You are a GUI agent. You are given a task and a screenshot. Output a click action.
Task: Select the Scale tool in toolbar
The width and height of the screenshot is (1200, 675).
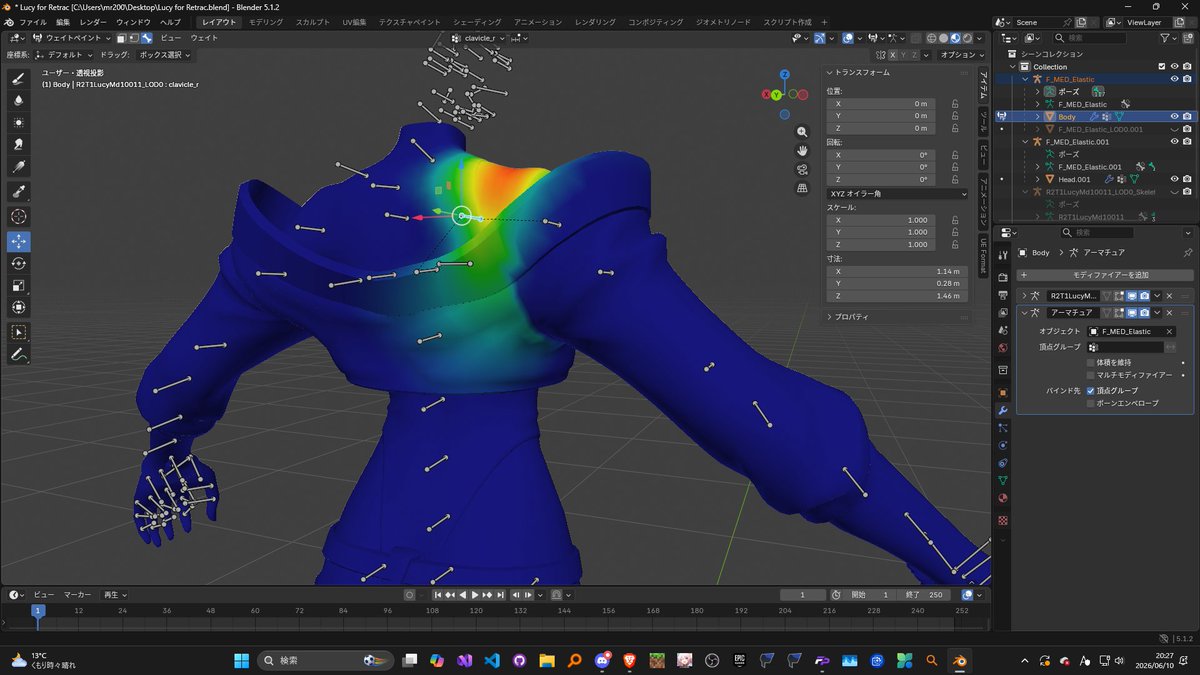(x=19, y=285)
